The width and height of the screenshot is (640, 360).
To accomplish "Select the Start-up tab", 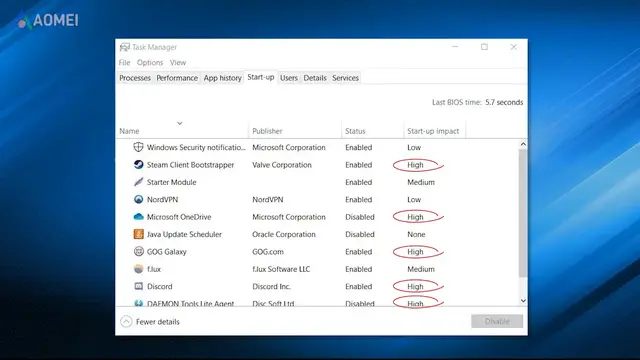I will (260, 77).
